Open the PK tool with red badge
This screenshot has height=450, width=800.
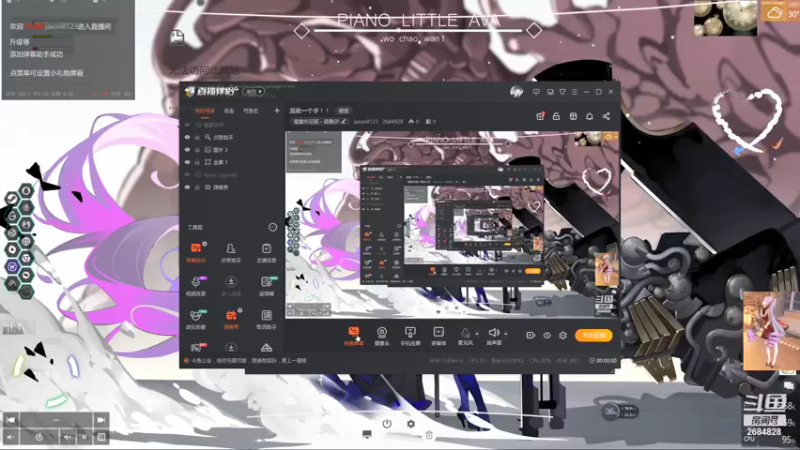pyautogui.click(x=197, y=348)
